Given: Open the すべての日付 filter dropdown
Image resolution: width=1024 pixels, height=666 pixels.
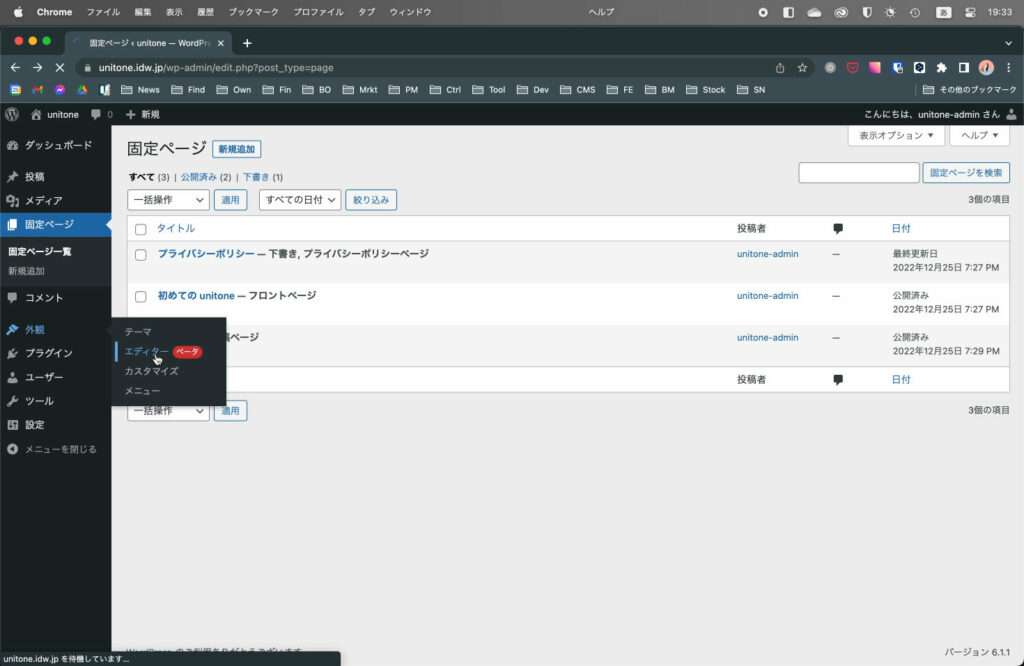Looking at the screenshot, I should coord(300,200).
